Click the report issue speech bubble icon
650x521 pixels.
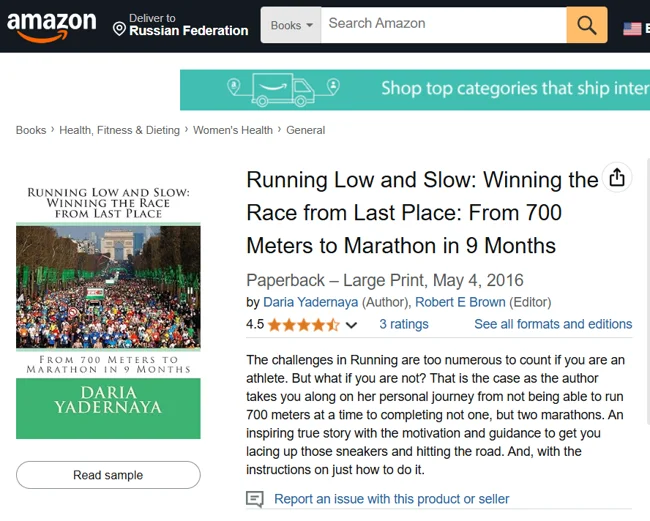[255, 499]
